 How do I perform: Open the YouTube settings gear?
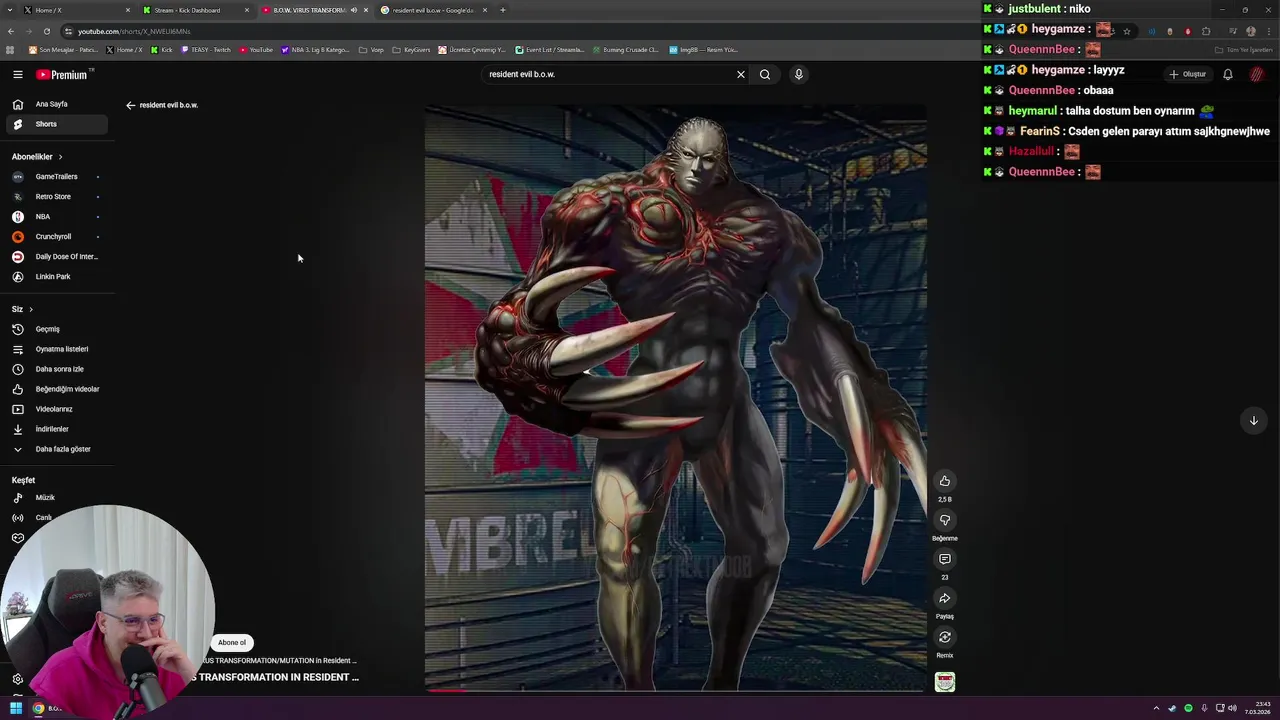point(17,679)
